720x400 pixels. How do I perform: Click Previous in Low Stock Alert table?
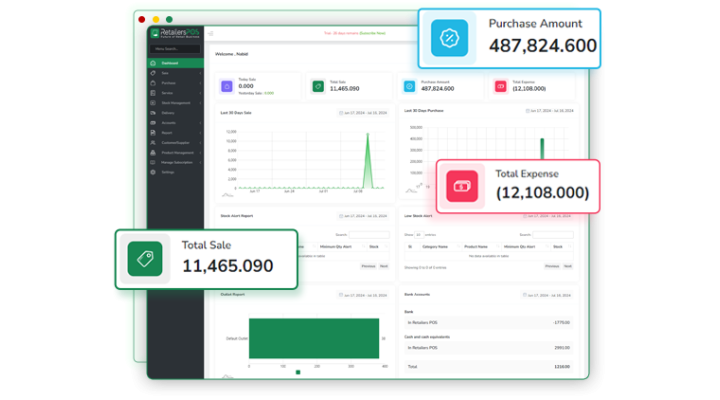552,266
